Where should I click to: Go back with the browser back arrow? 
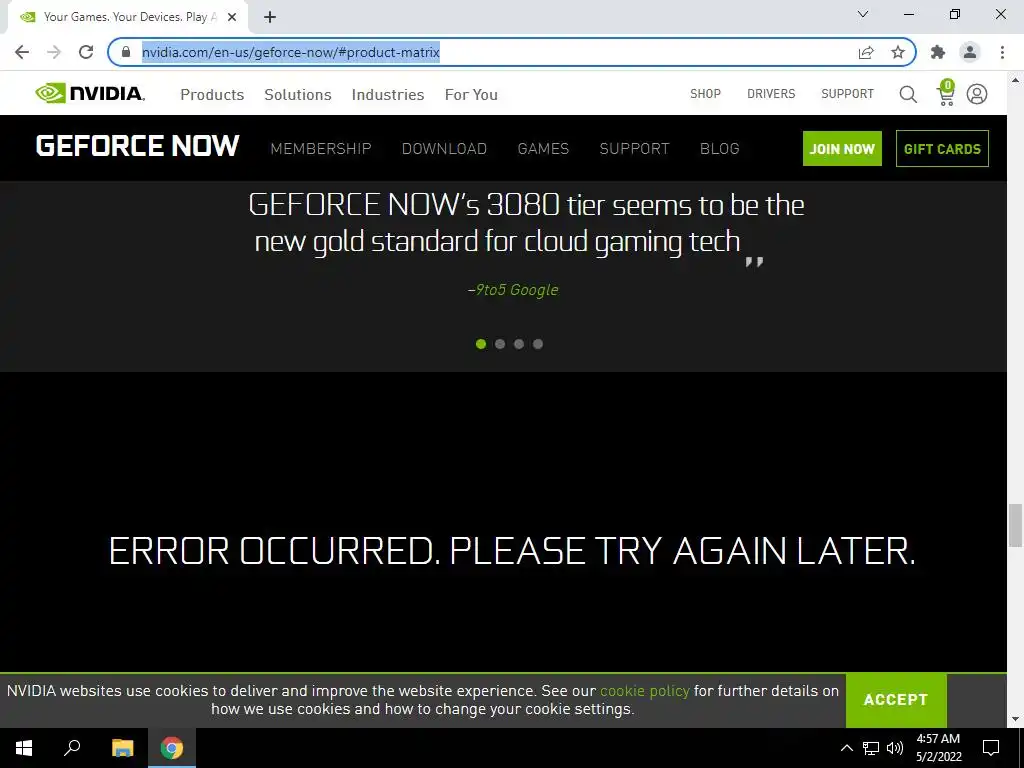(x=22, y=52)
